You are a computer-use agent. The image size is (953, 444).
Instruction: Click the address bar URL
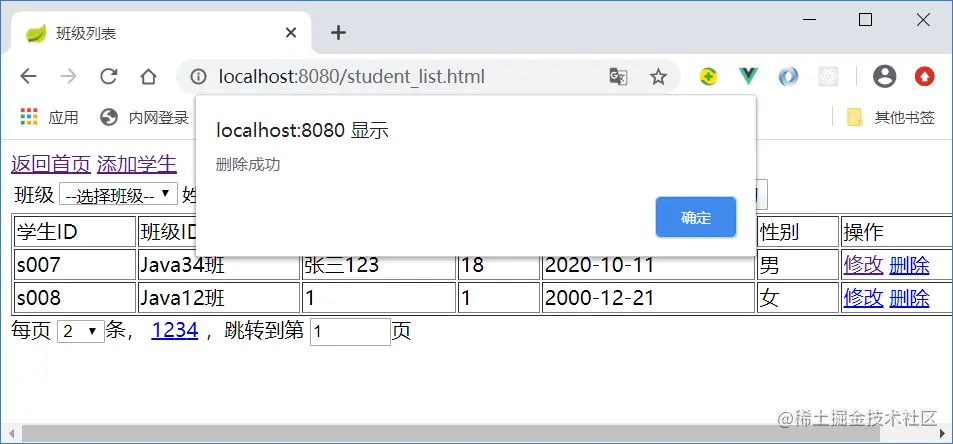coord(351,77)
